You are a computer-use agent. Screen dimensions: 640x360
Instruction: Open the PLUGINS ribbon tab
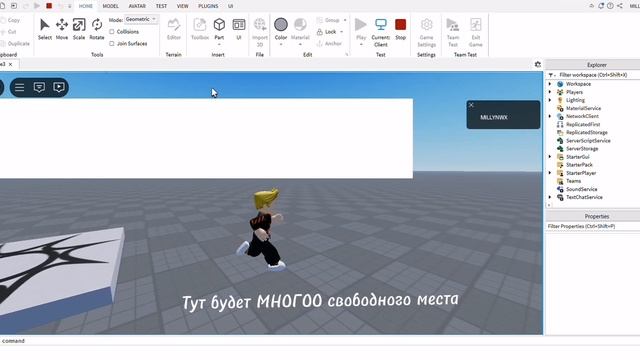[x=208, y=6]
